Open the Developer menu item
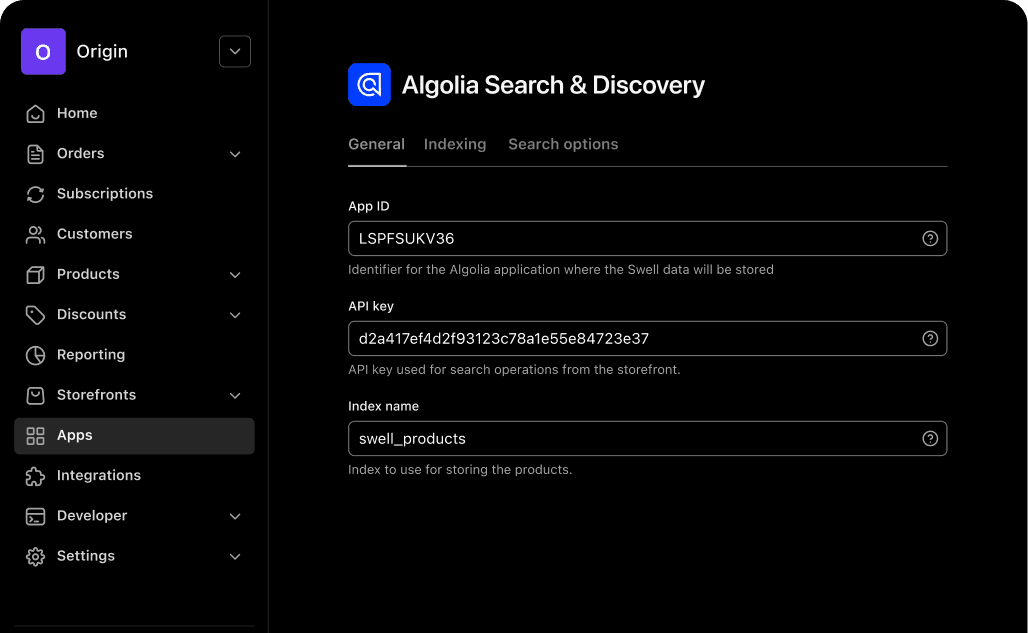This screenshot has height=633, width=1028. tap(92, 516)
